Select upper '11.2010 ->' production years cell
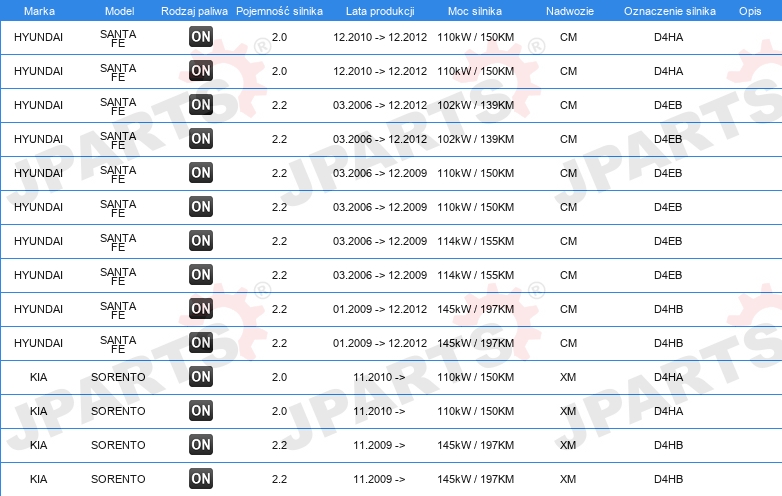 point(379,377)
